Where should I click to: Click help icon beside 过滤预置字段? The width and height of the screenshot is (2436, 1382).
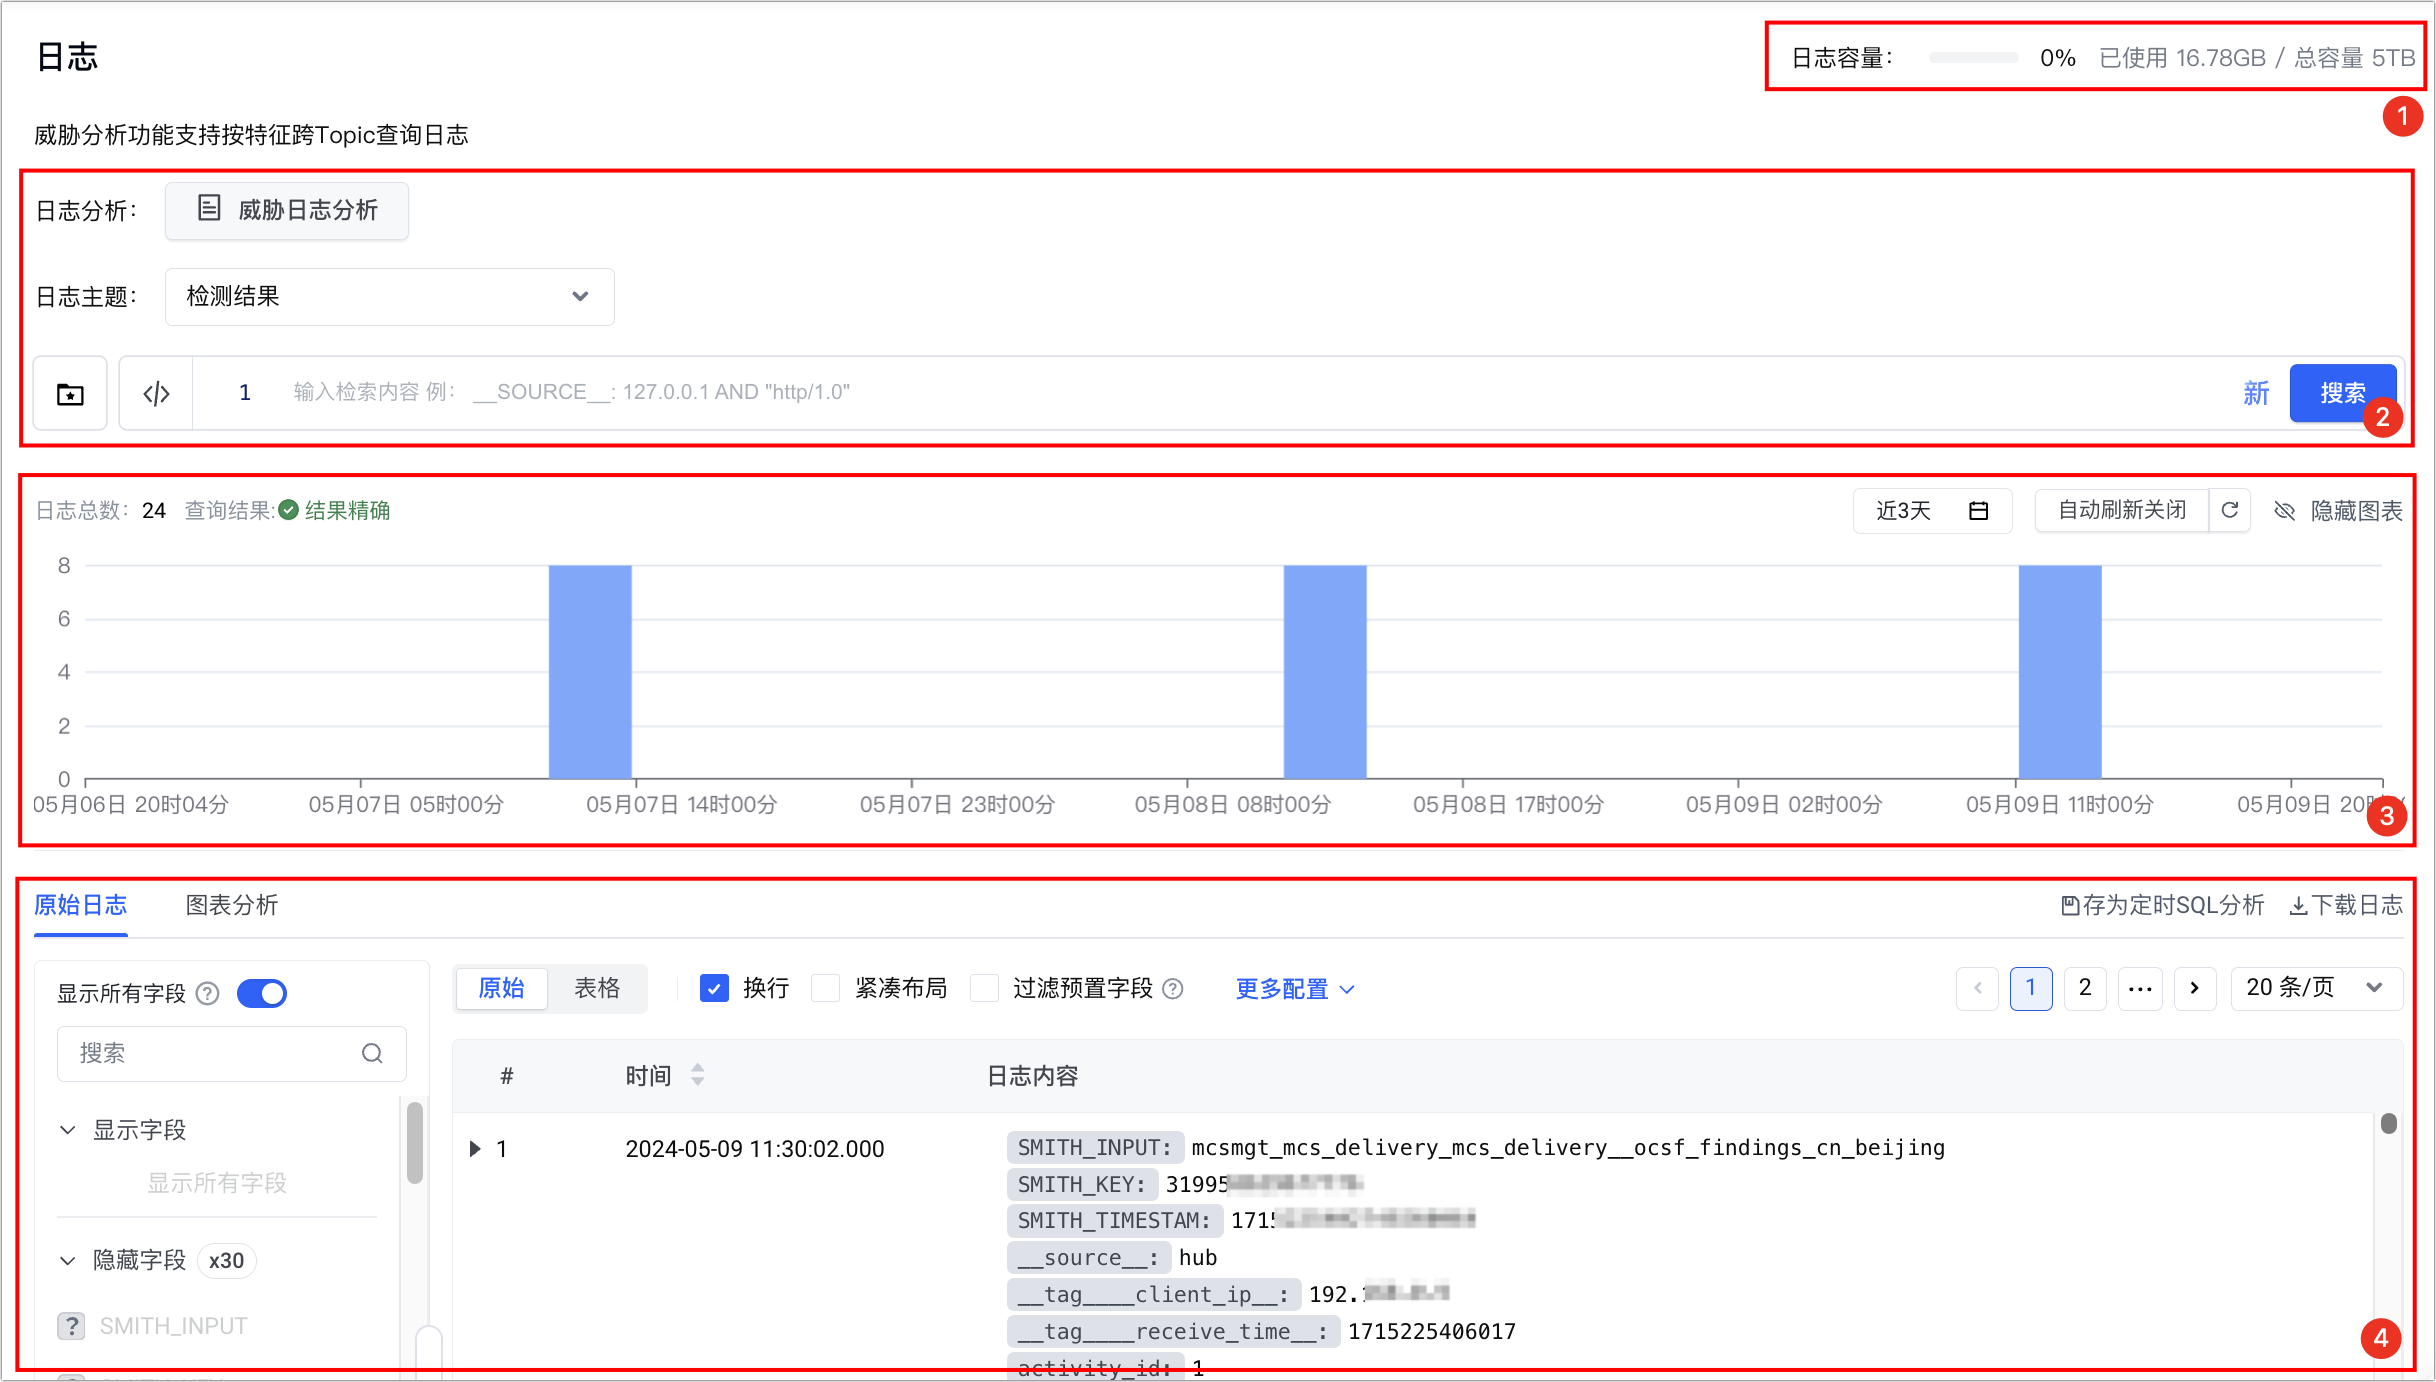[1173, 989]
